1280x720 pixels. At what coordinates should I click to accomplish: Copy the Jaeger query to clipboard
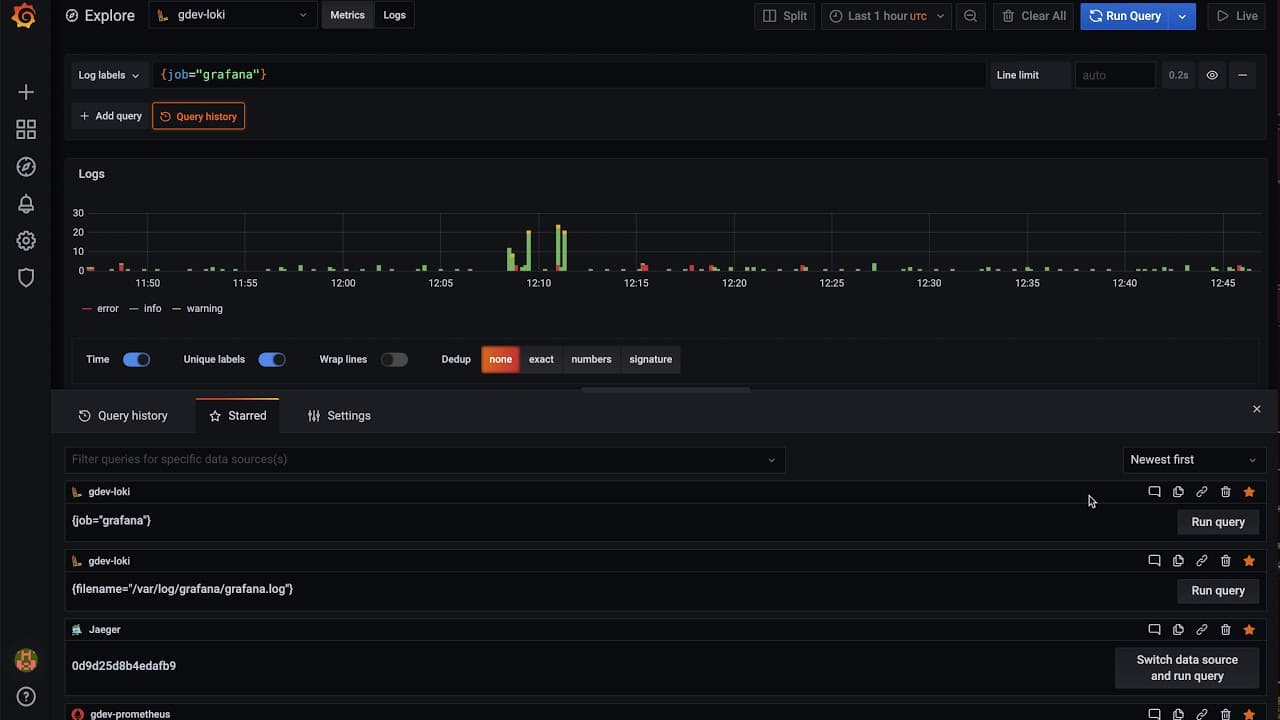pos(1178,630)
